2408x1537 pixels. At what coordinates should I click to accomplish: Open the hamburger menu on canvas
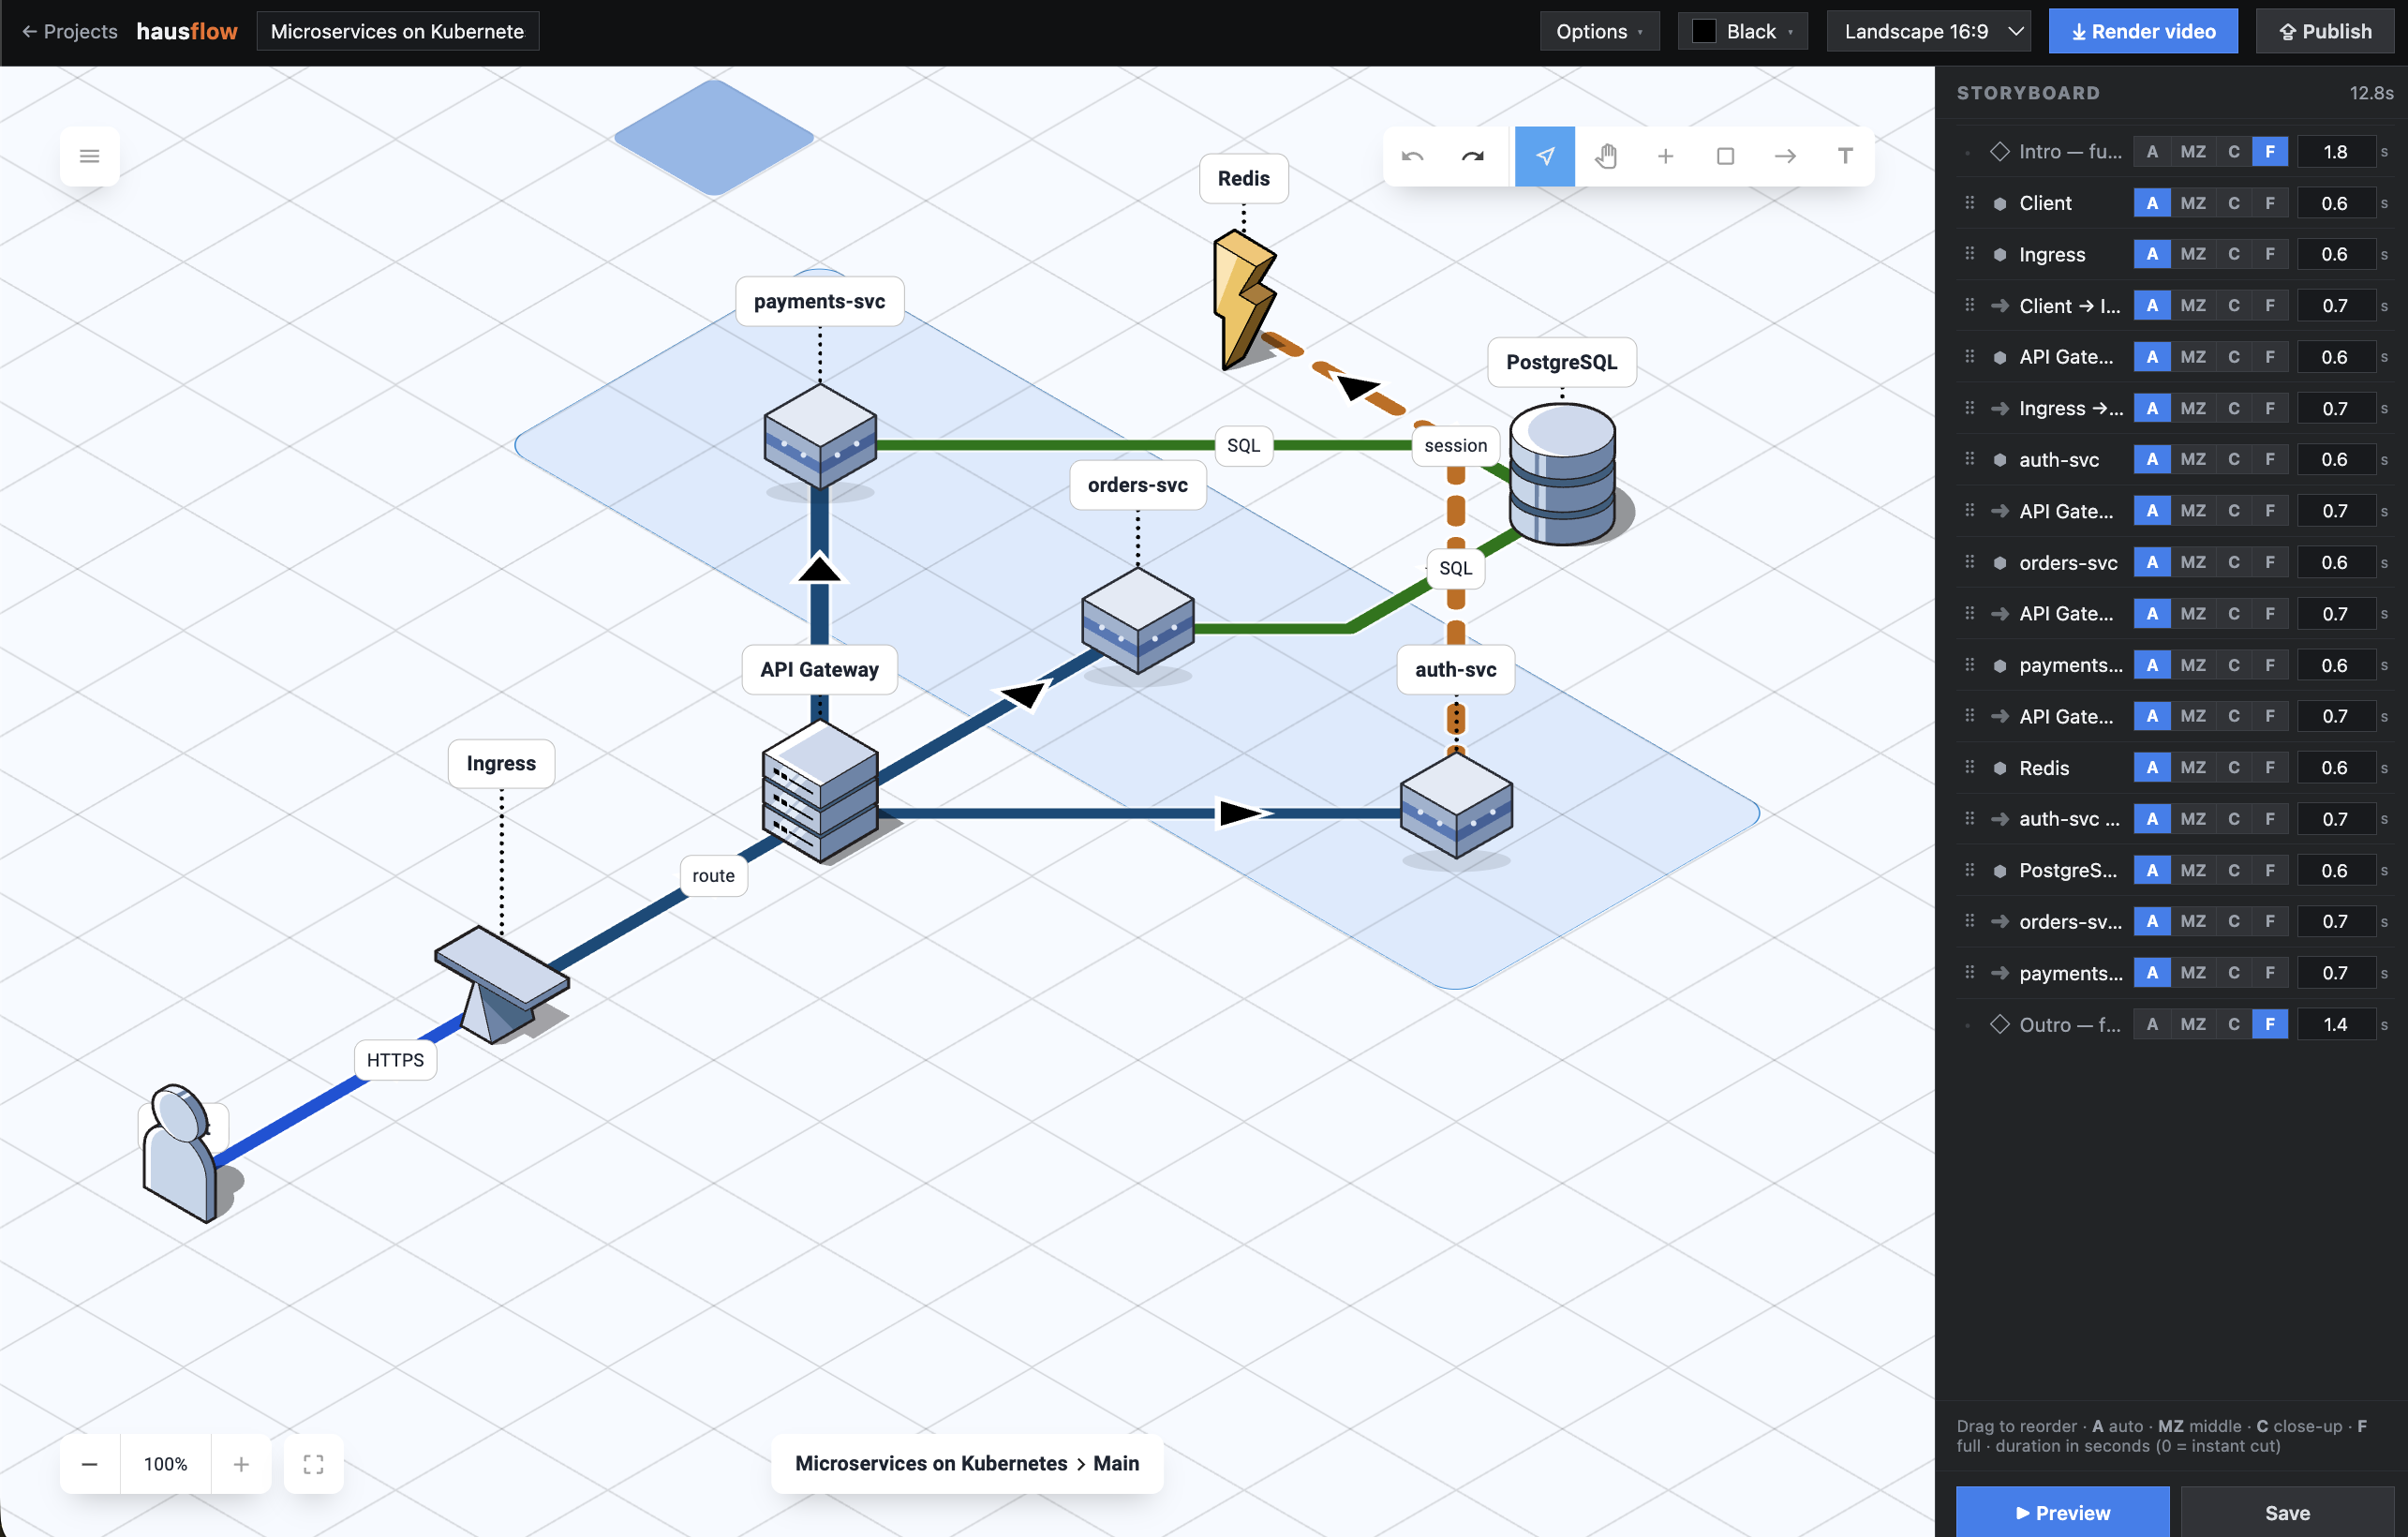click(90, 156)
